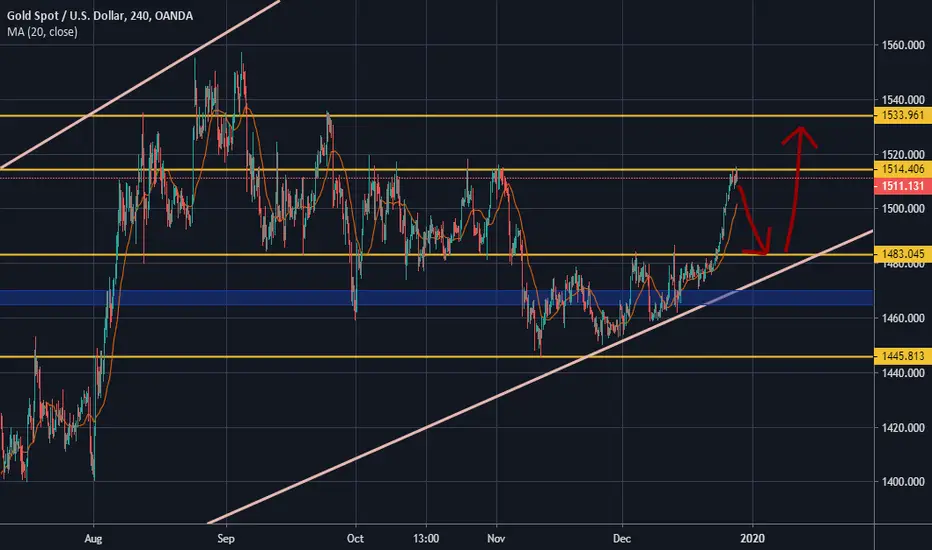Image resolution: width=932 pixels, height=550 pixels.
Task: Select the yellow horizontal line at 1533.961
Action: click(437, 116)
